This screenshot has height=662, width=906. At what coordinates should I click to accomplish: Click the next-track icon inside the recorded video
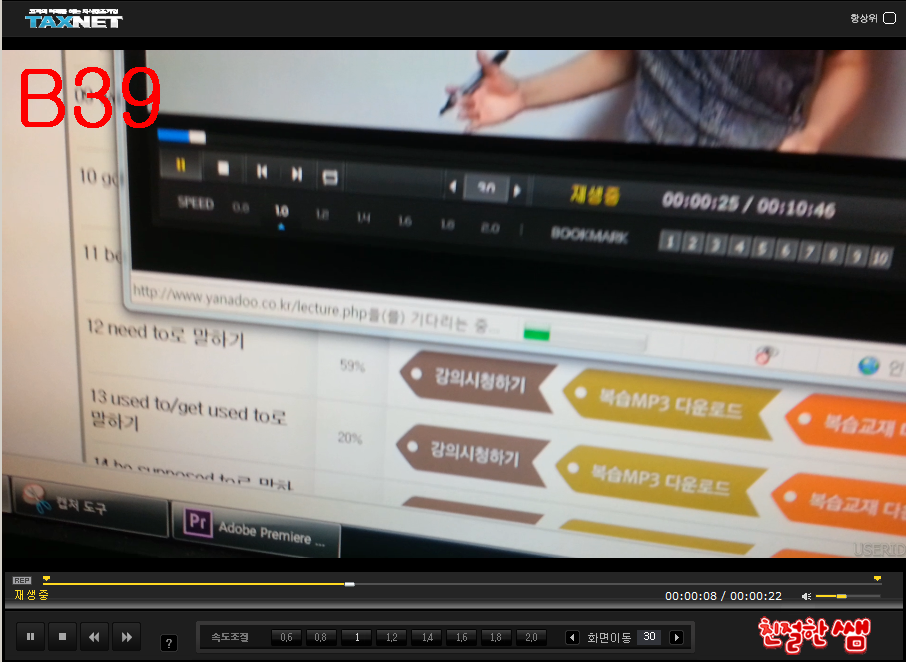pos(296,174)
